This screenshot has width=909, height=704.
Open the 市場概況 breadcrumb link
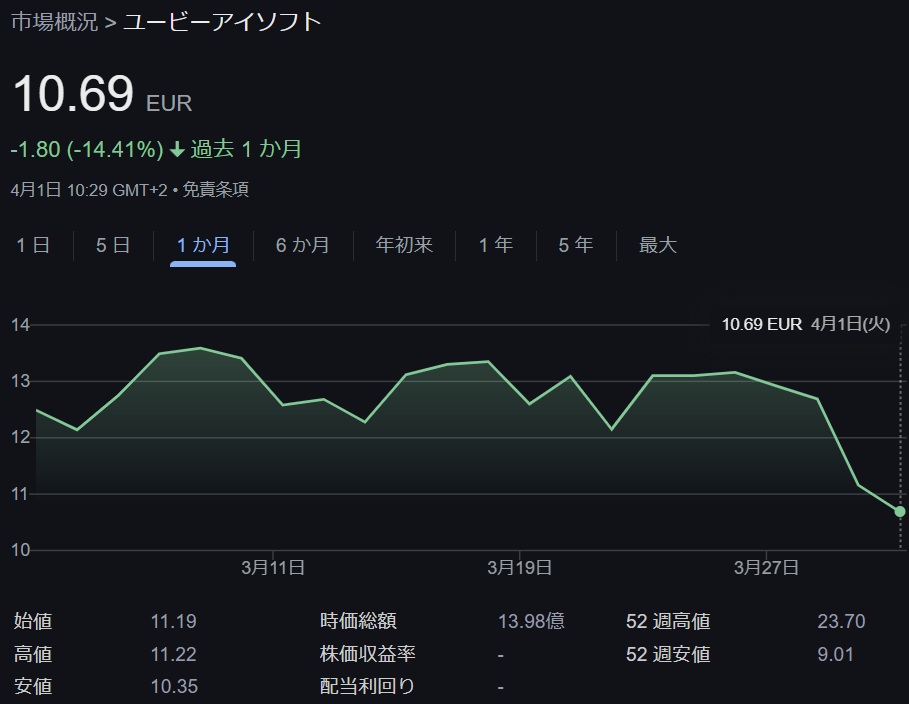pyautogui.click(x=54, y=22)
